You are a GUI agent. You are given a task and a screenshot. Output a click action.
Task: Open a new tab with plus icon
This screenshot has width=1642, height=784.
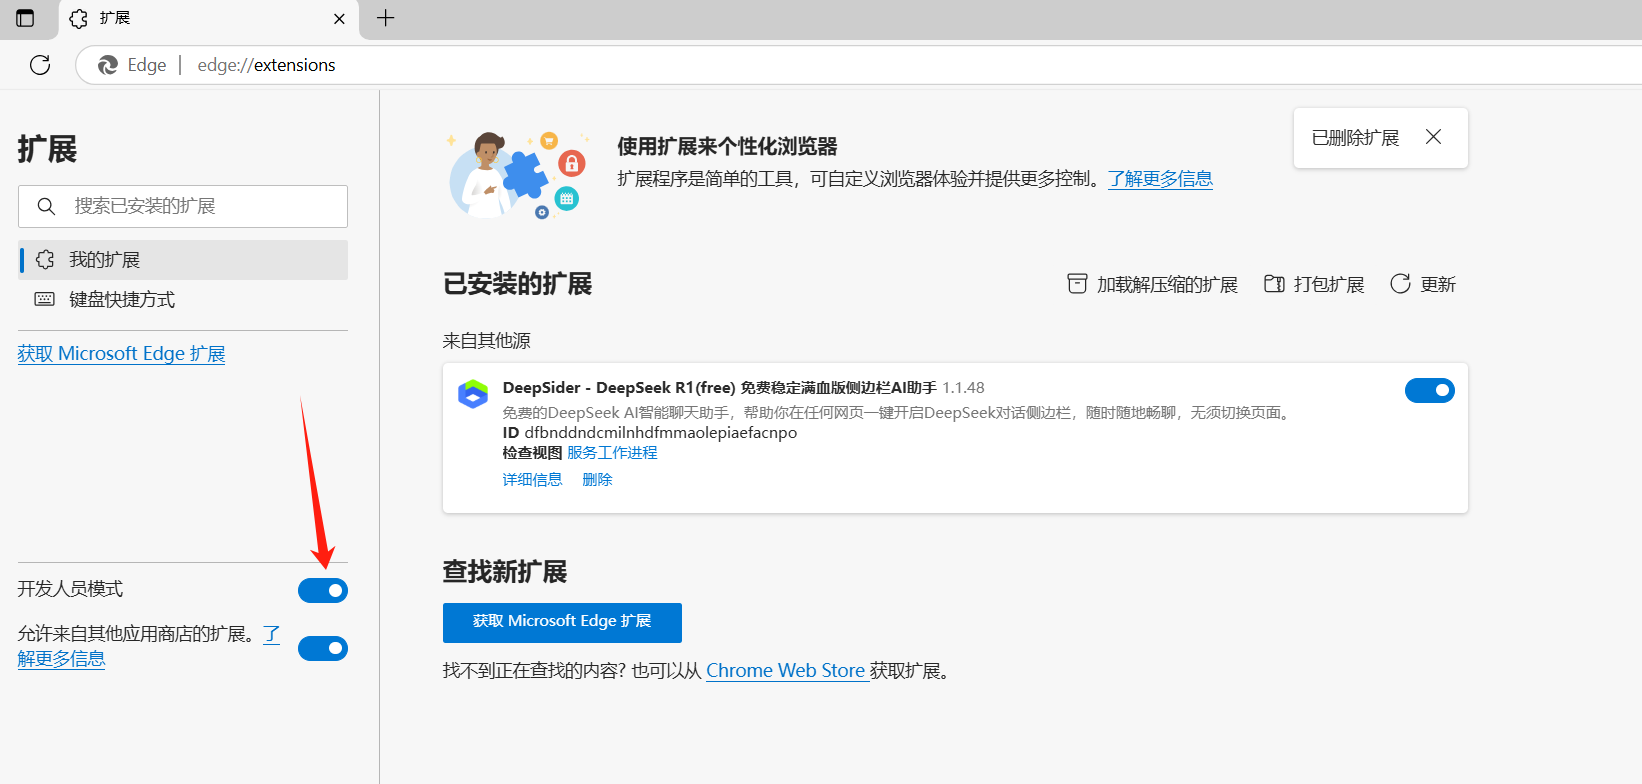click(x=385, y=18)
